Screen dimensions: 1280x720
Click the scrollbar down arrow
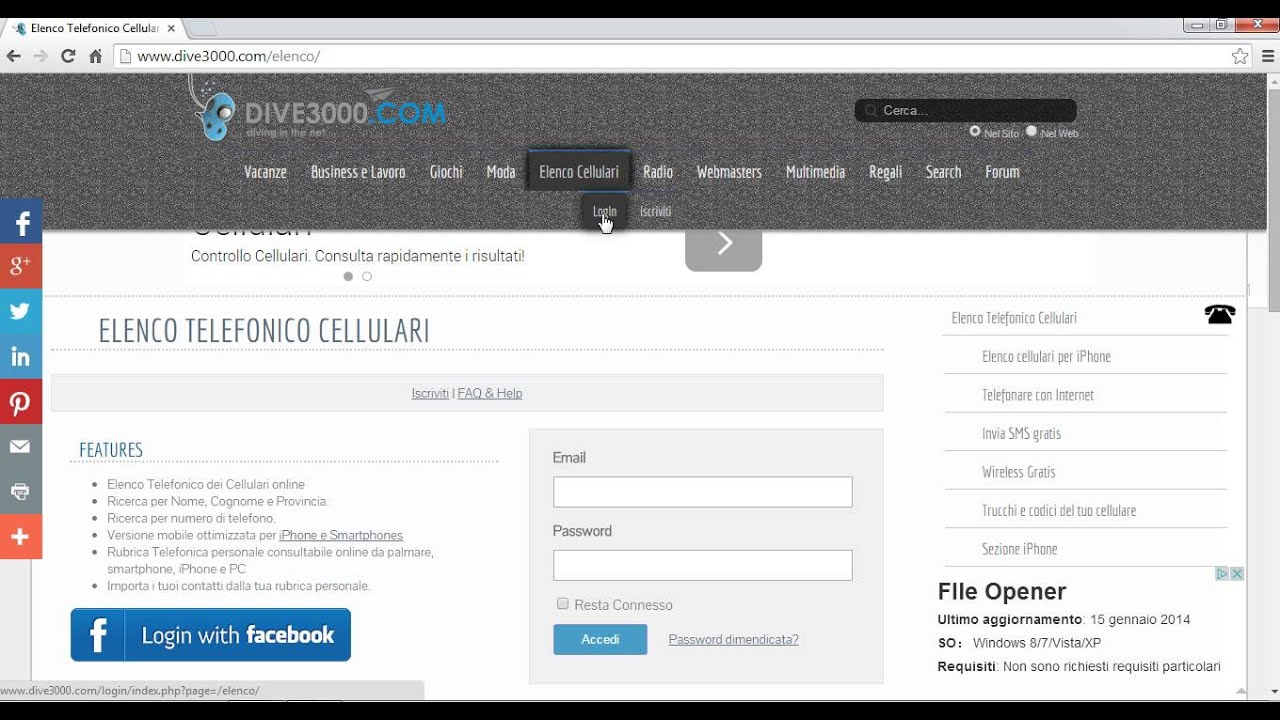point(1272,692)
